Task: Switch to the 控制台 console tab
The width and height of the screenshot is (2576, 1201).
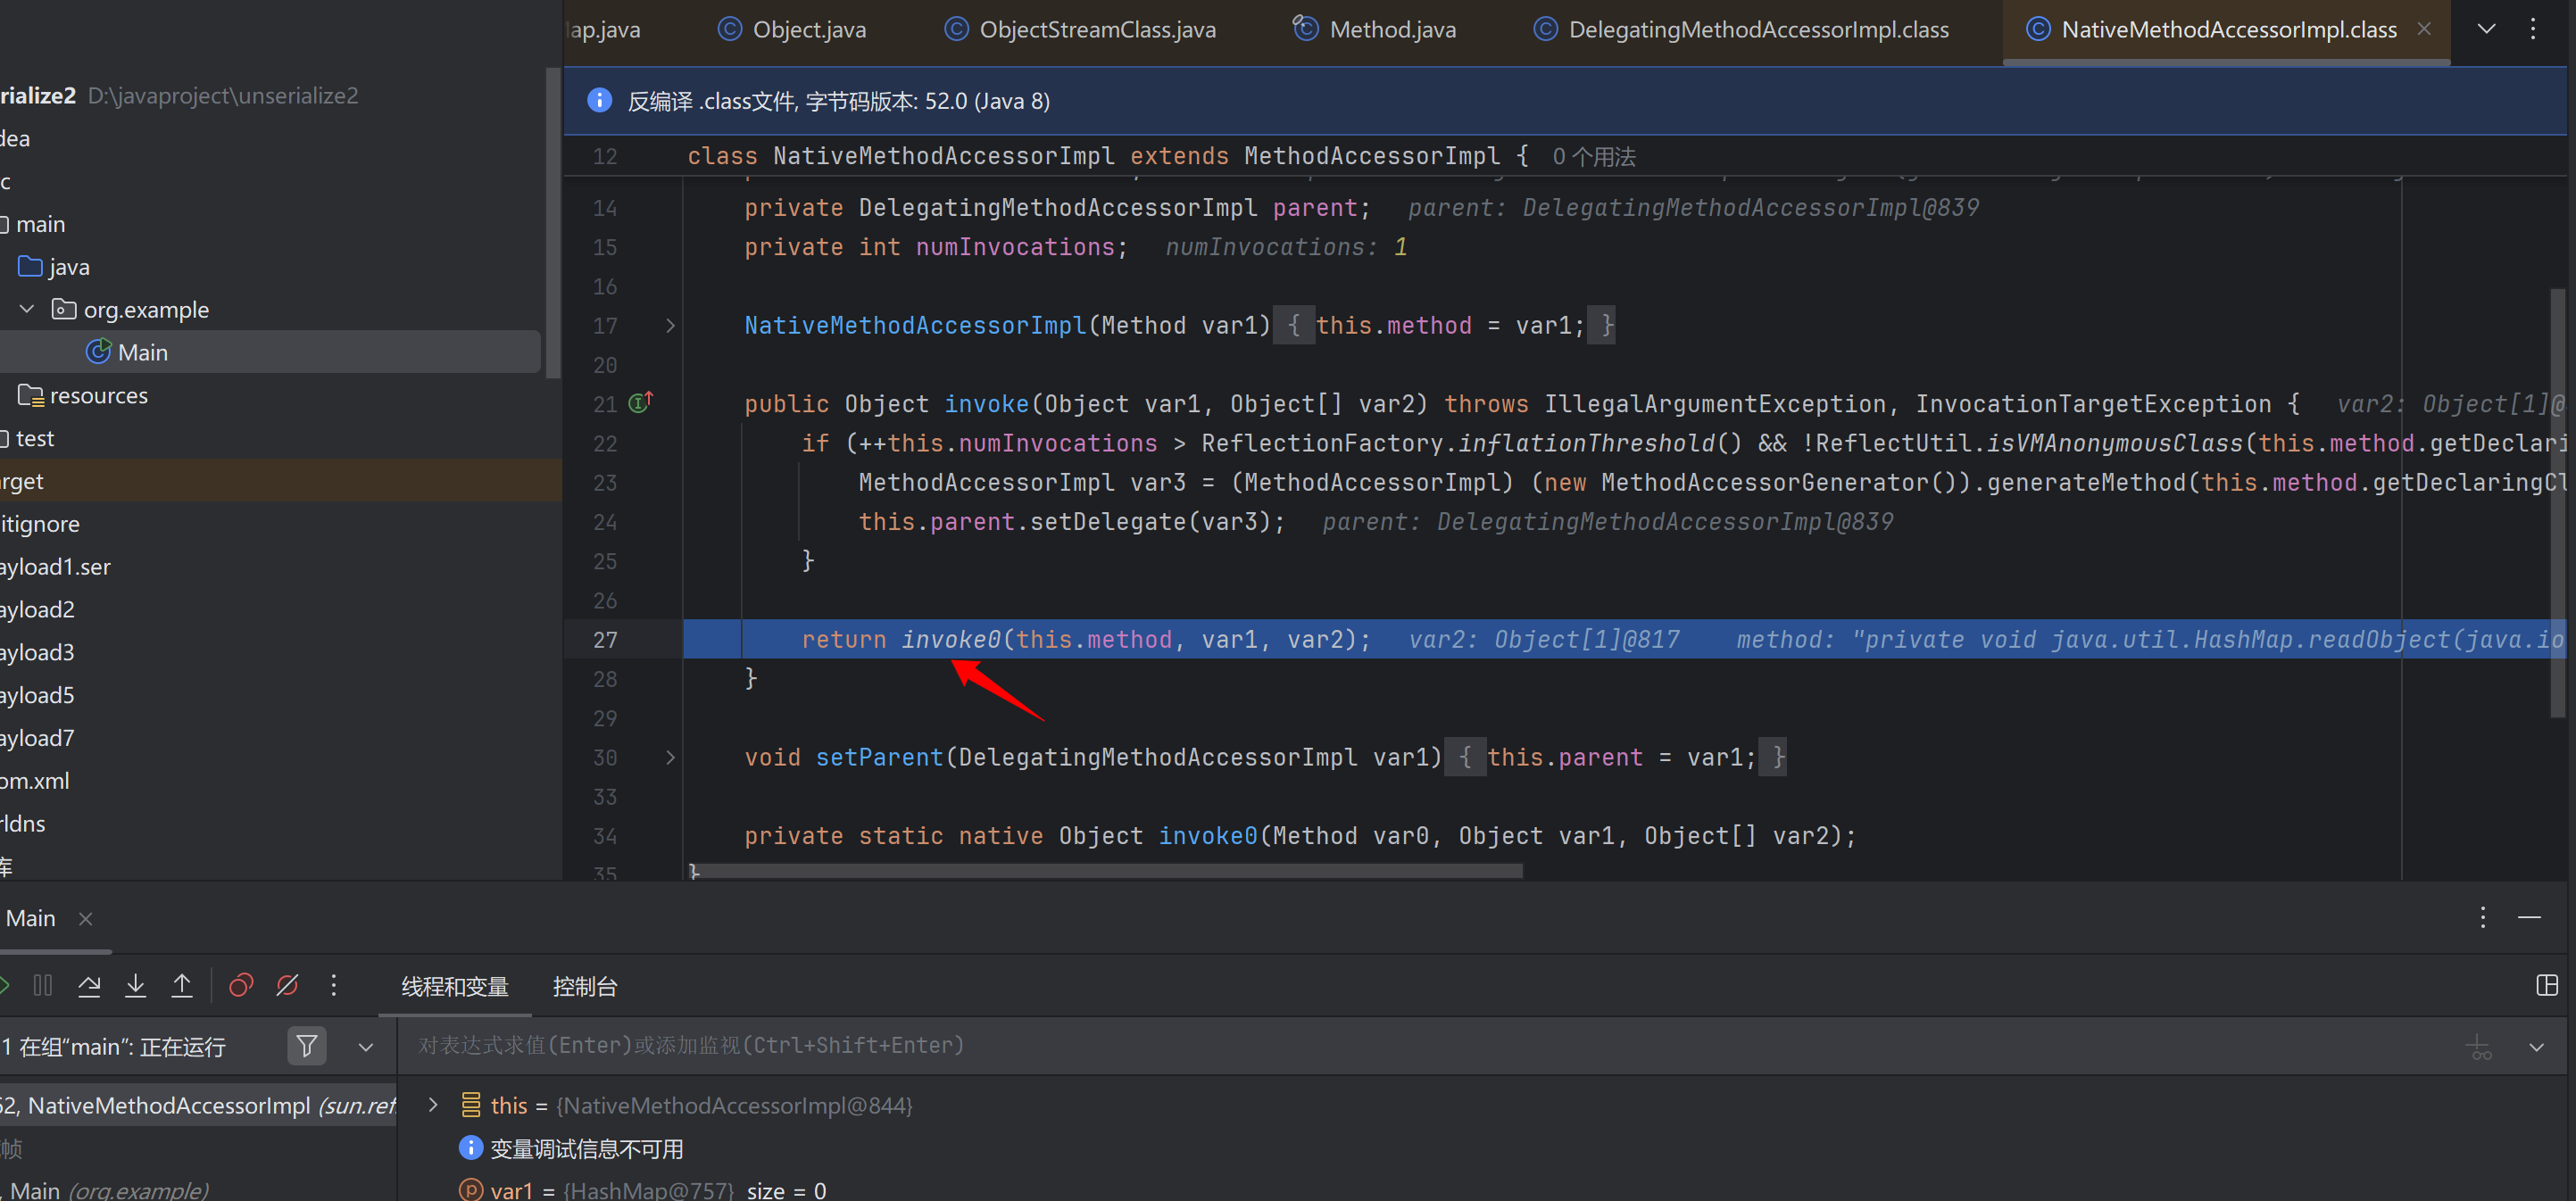Action: pyautogui.click(x=585, y=987)
